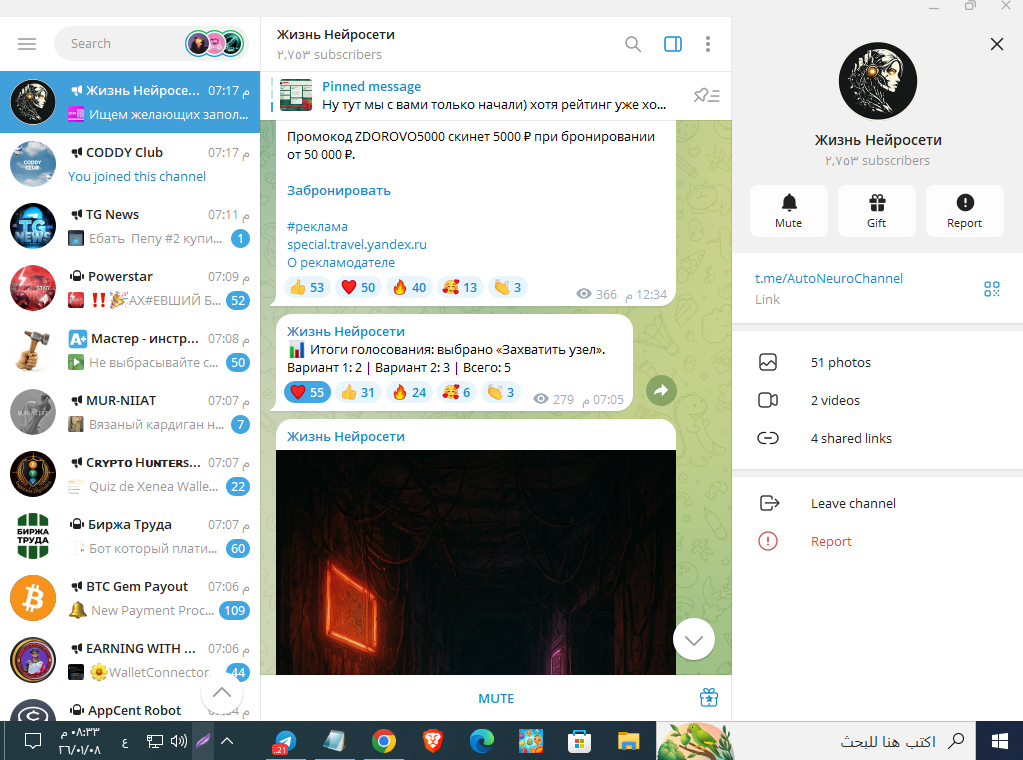Viewport: 1023px width, 760px height.
Task: Toggle selected heart reaction with 55
Action: click(x=307, y=392)
